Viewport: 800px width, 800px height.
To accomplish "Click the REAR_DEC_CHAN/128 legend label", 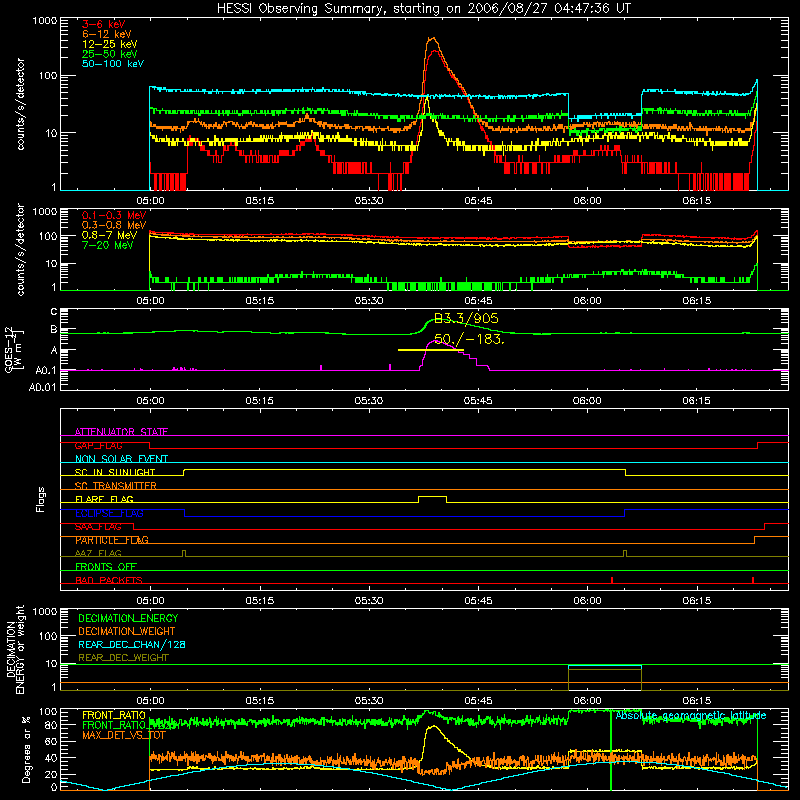I will 132,644.
